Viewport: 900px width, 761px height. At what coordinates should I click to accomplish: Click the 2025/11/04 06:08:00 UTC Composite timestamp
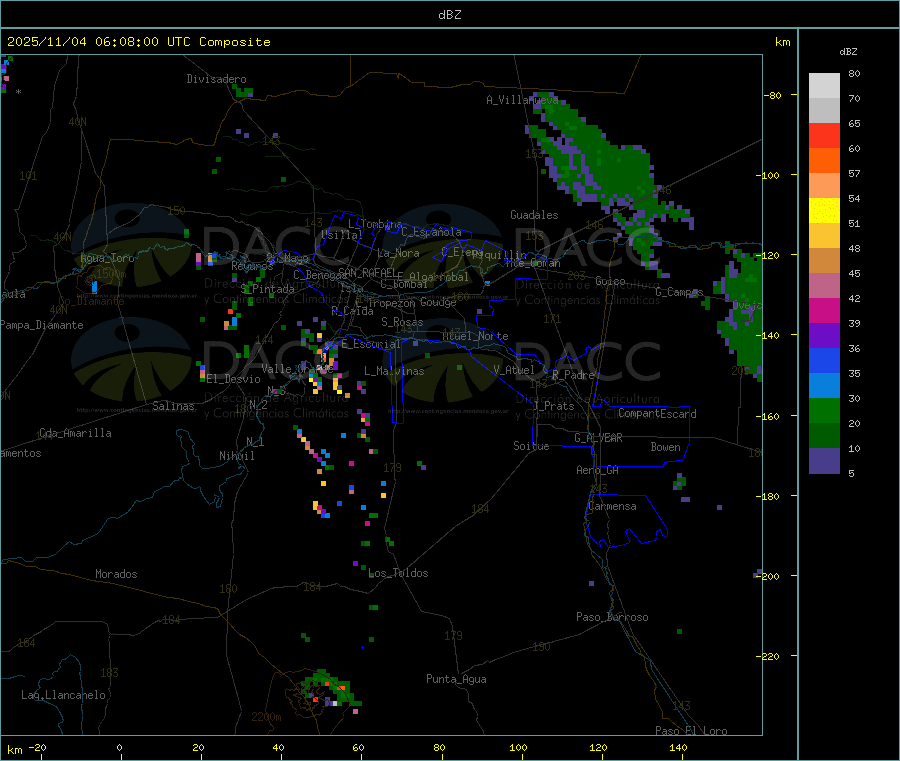tap(138, 42)
